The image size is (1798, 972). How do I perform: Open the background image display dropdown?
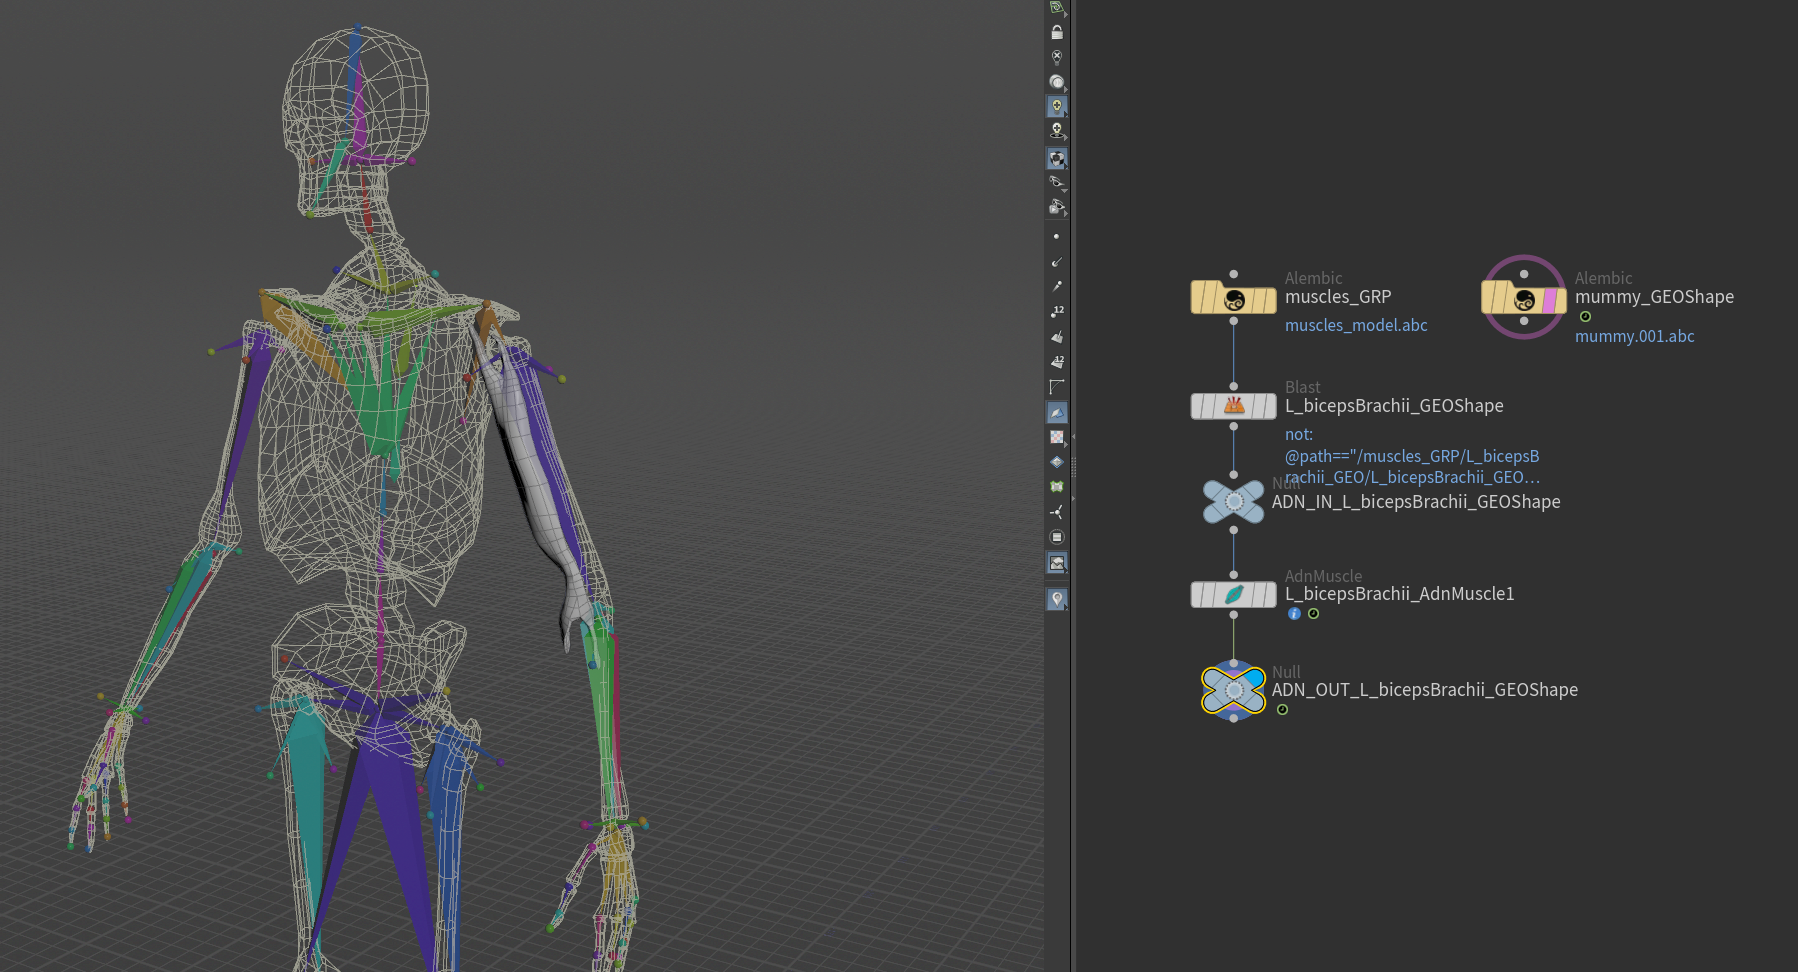pos(1057,564)
